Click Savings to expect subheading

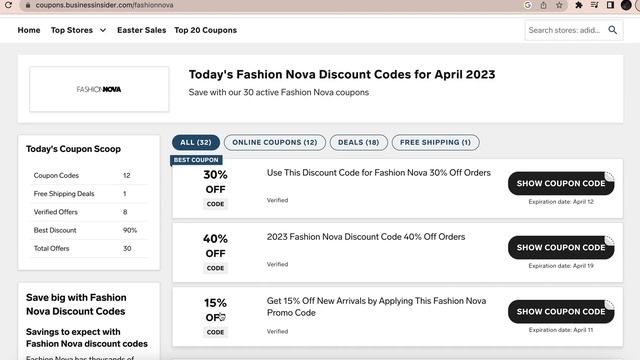[87, 338]
